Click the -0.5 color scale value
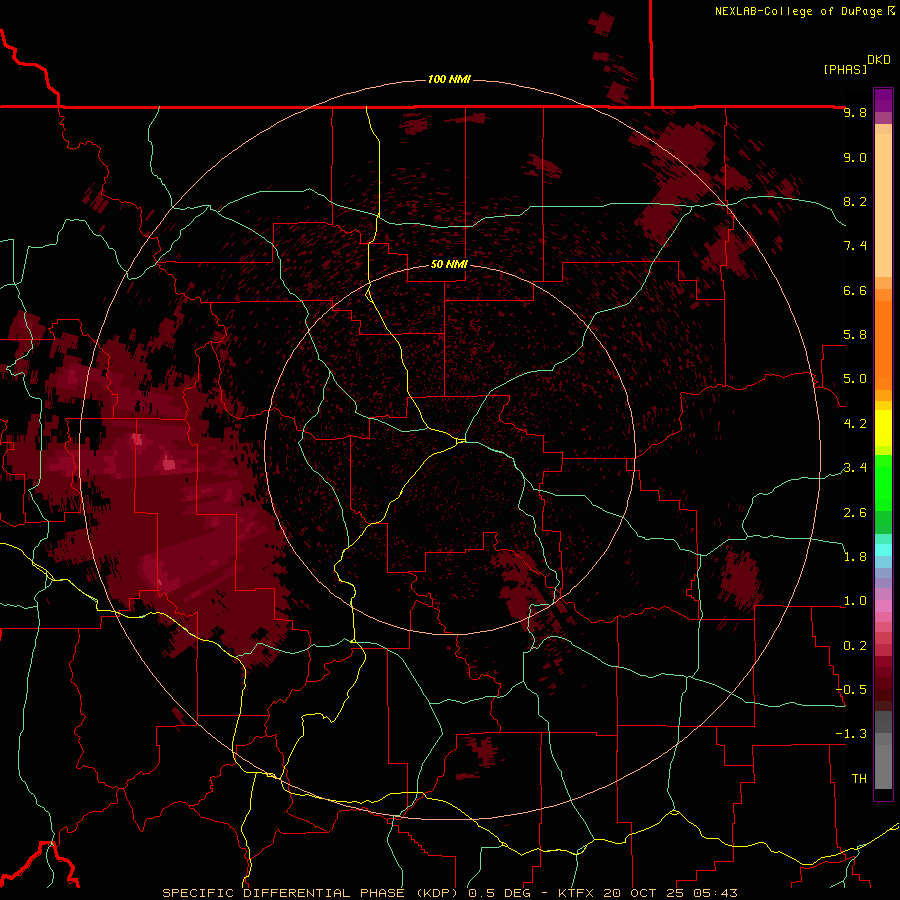900x900 pixels. coord(851,690)
